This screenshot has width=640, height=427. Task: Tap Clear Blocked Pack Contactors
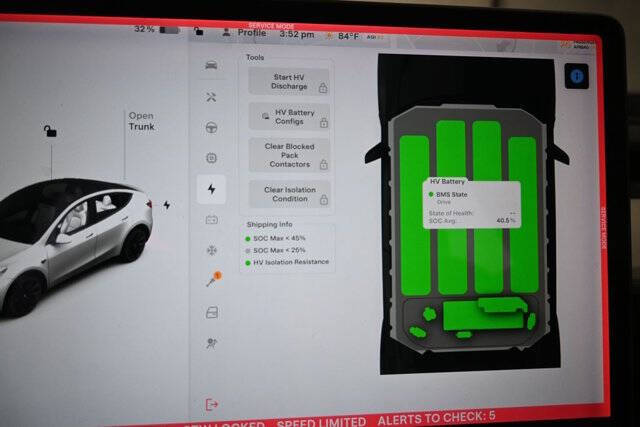coord(290,155)
